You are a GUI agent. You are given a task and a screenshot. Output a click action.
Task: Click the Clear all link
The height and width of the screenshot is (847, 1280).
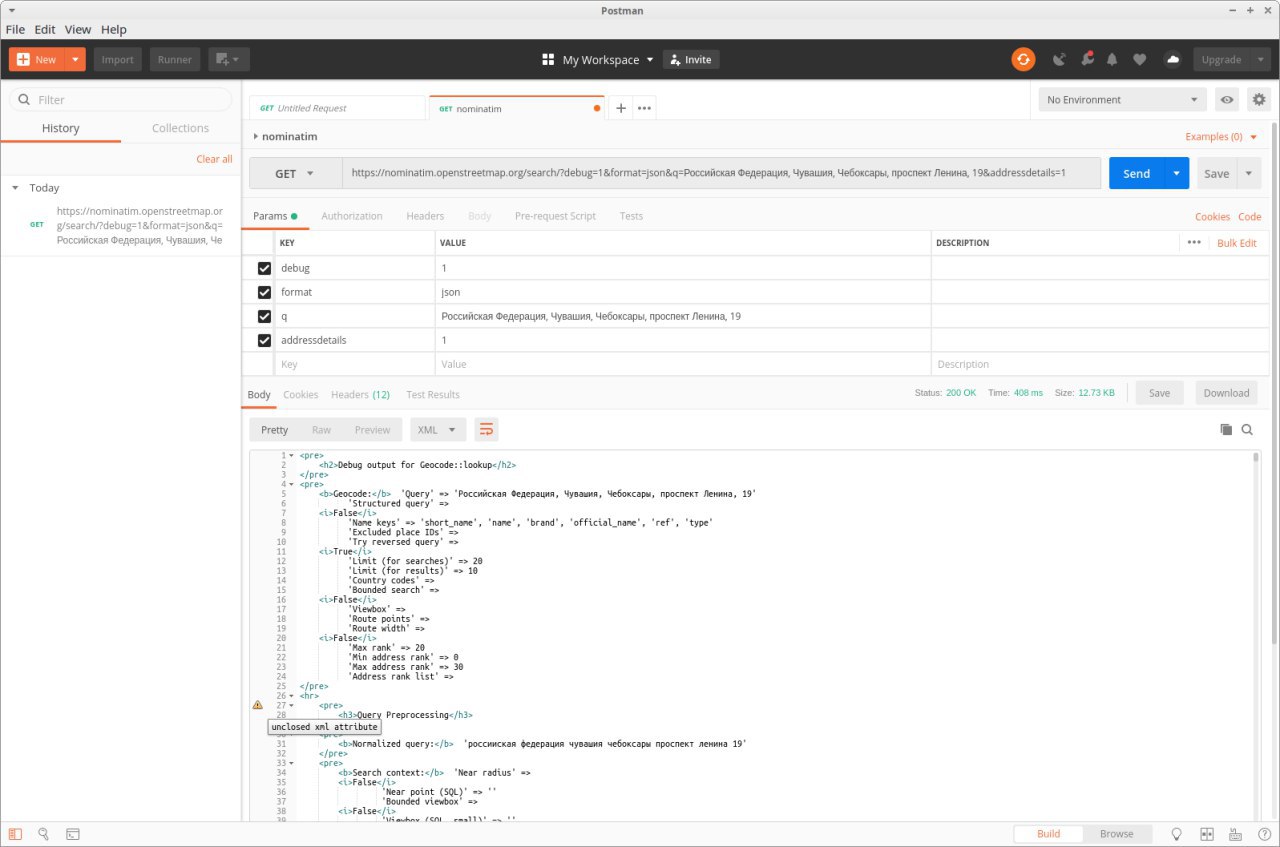click(x=214, y=159)
